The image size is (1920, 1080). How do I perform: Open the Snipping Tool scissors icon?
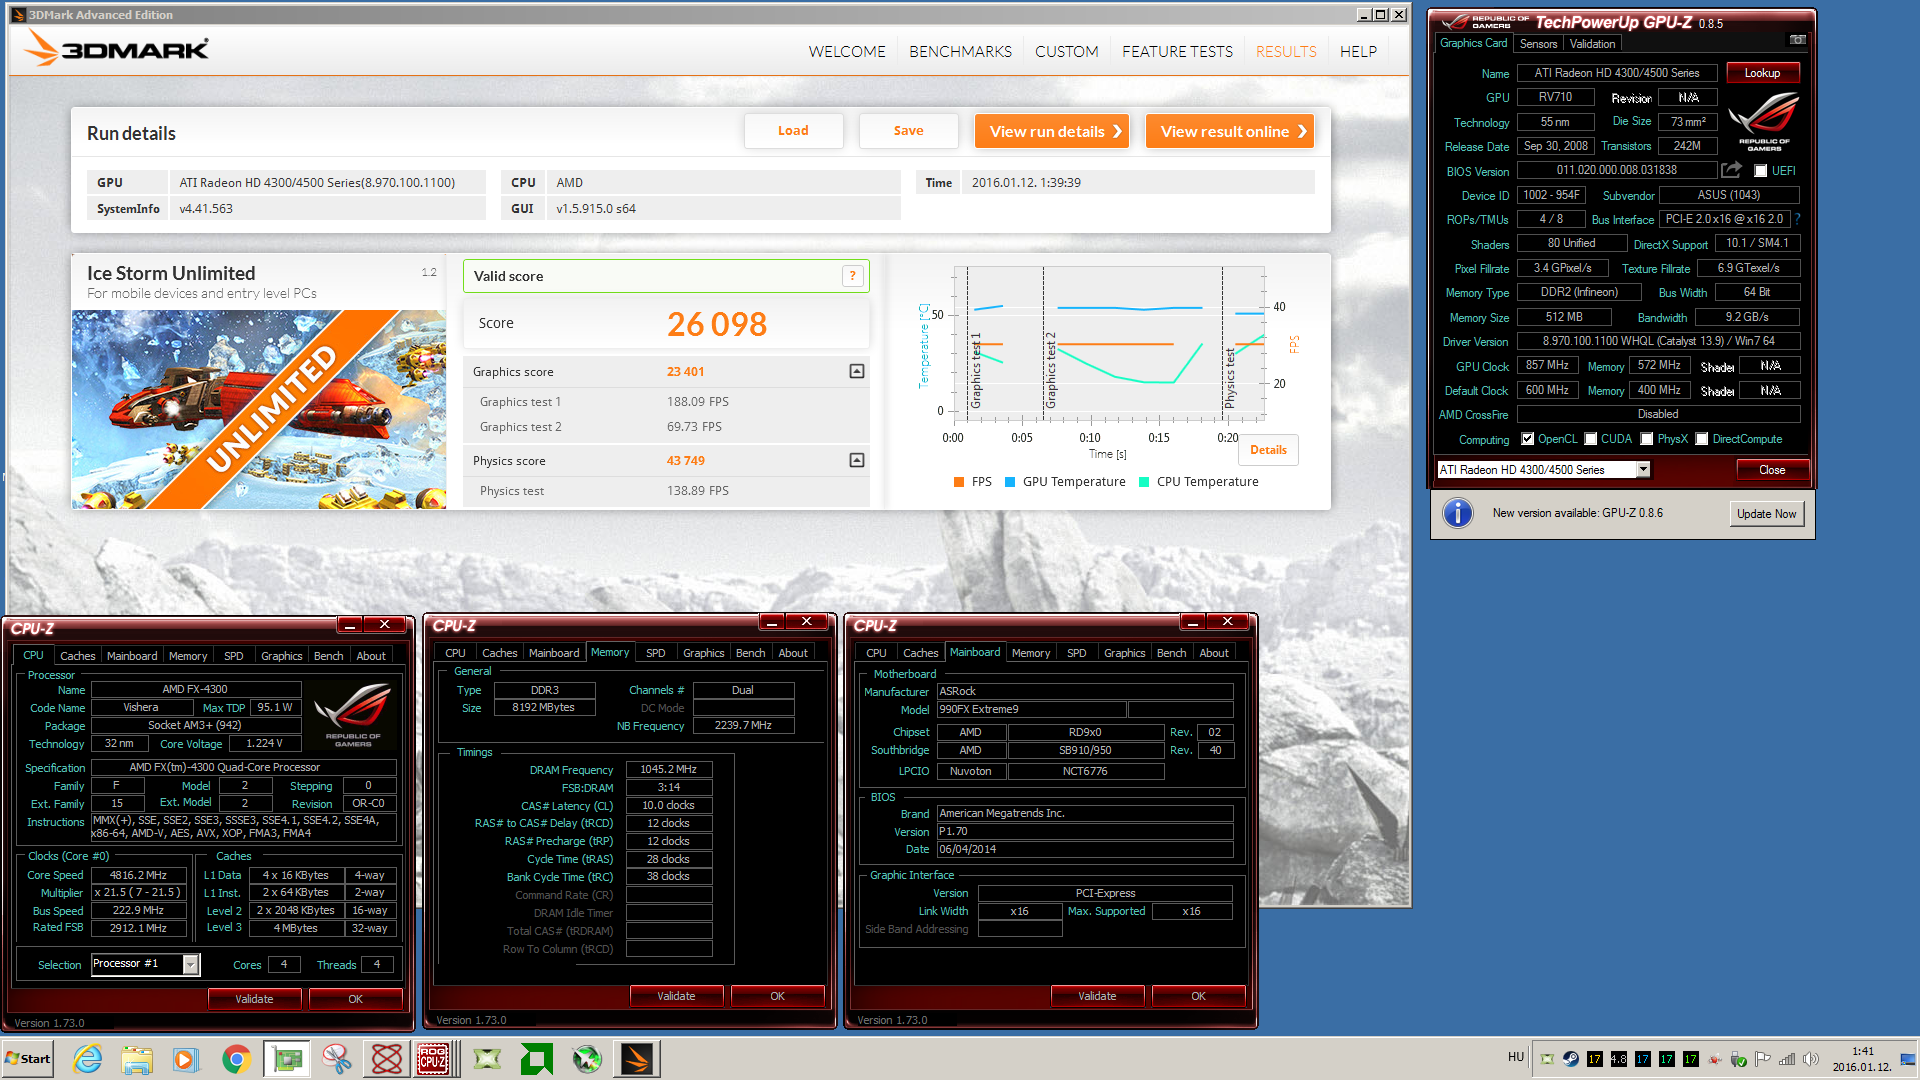[337, 1058]
